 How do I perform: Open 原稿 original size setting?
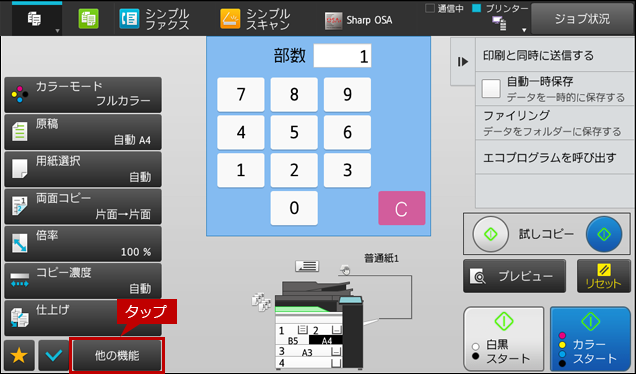[x=83, y=132]
